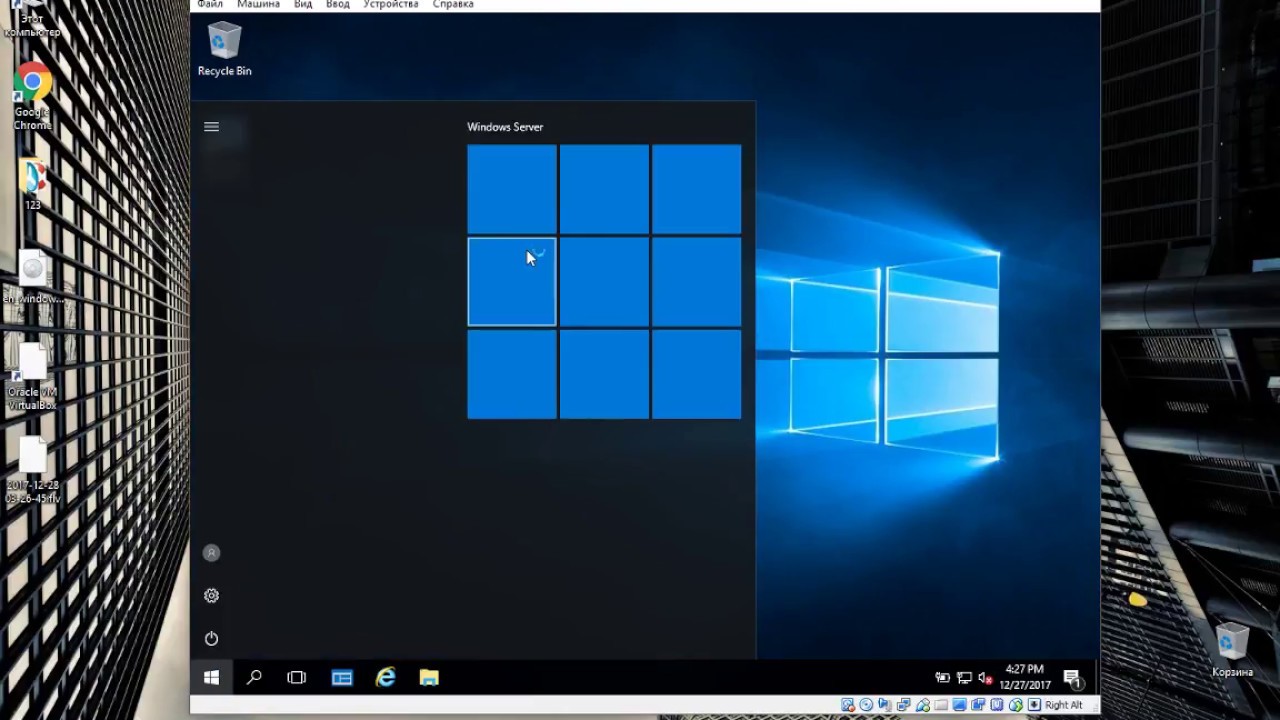
Task: Open taskbar Search magnifier
Action: coord(254,678)
